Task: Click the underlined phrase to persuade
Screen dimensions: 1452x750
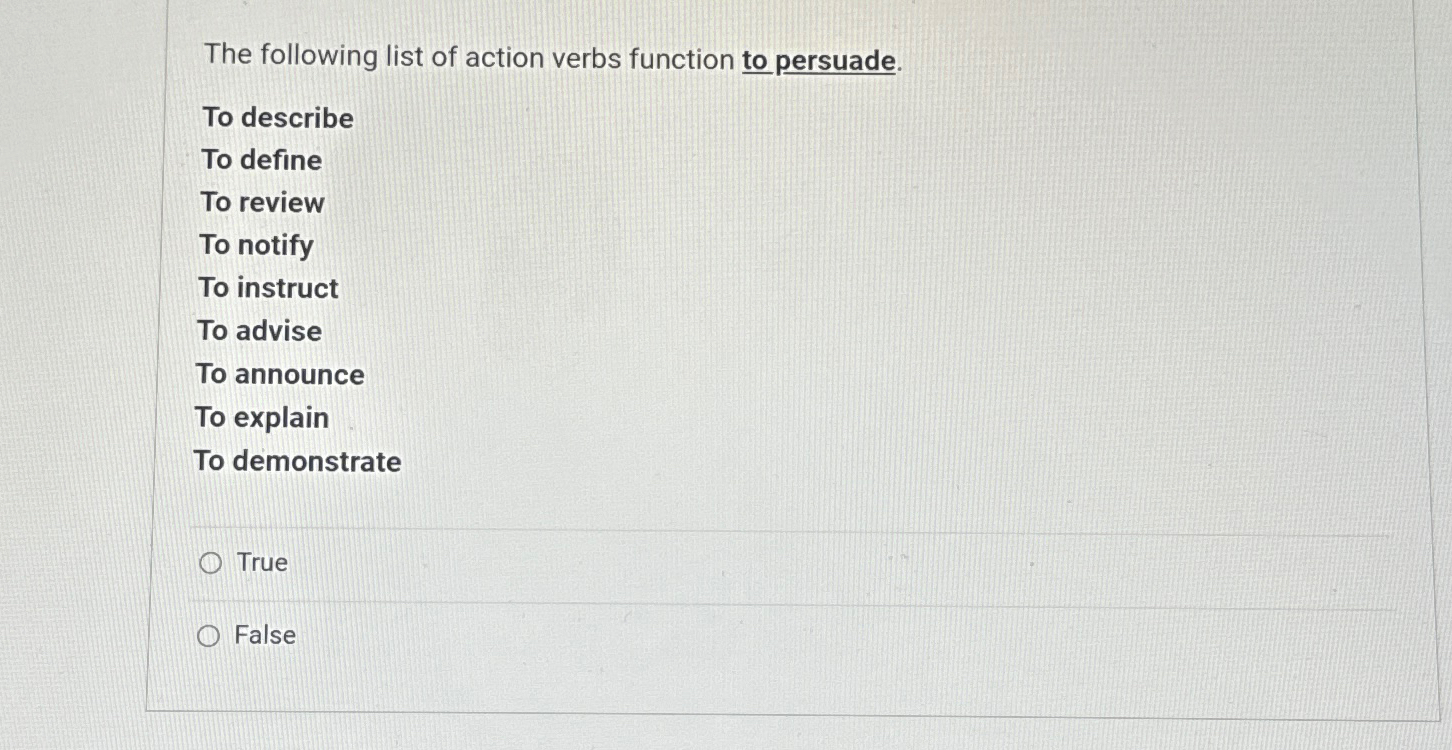Action: click(818, 60)
